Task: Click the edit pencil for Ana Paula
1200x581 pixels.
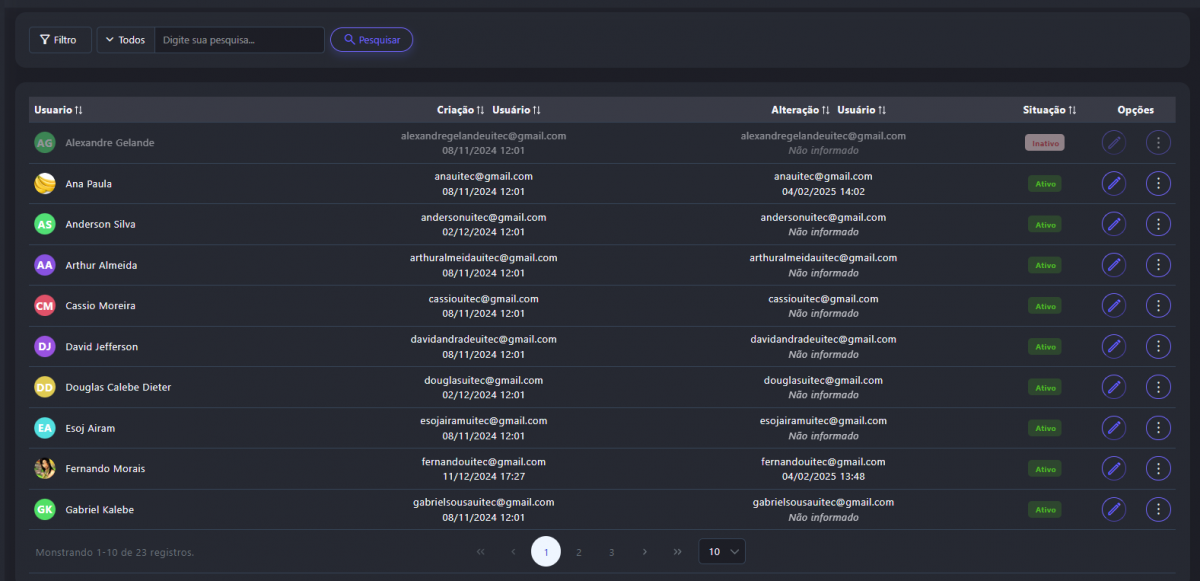Action: pyautogui.click(x=1113, y=183)
